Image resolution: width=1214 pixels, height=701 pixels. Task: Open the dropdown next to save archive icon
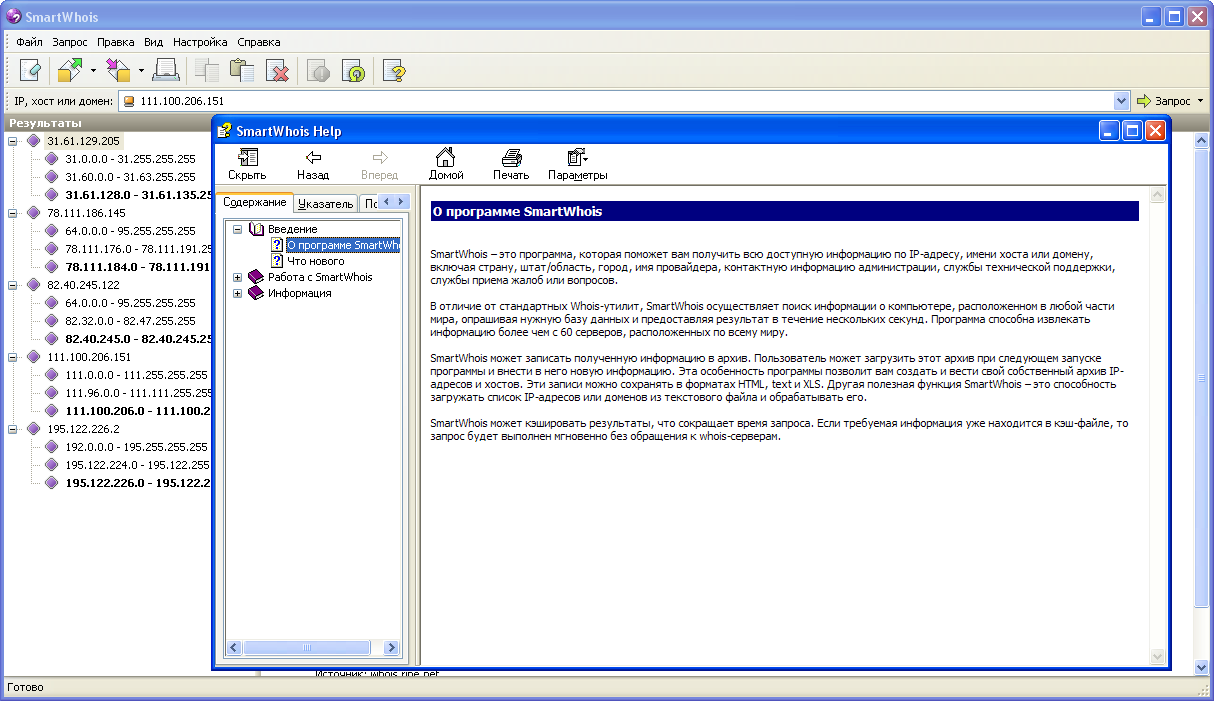pyautogui.click(x=141, y=70)
